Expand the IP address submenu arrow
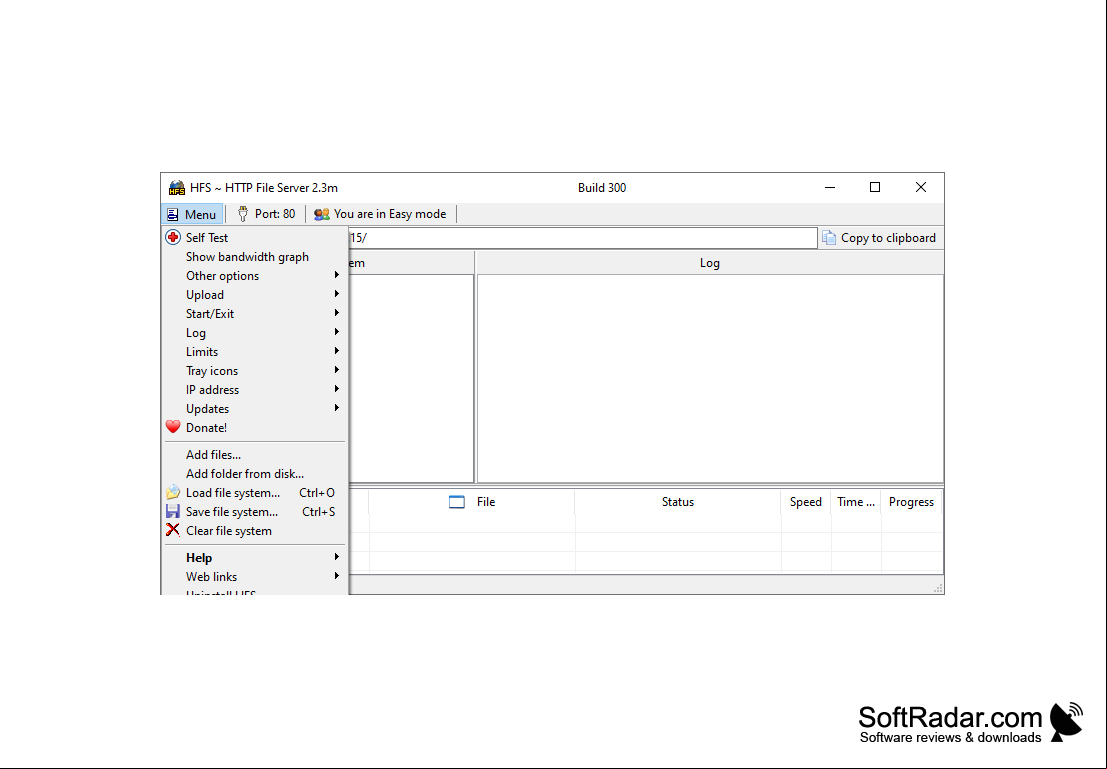This screenshot has width=1107, height=769. [x=337, y=388]
